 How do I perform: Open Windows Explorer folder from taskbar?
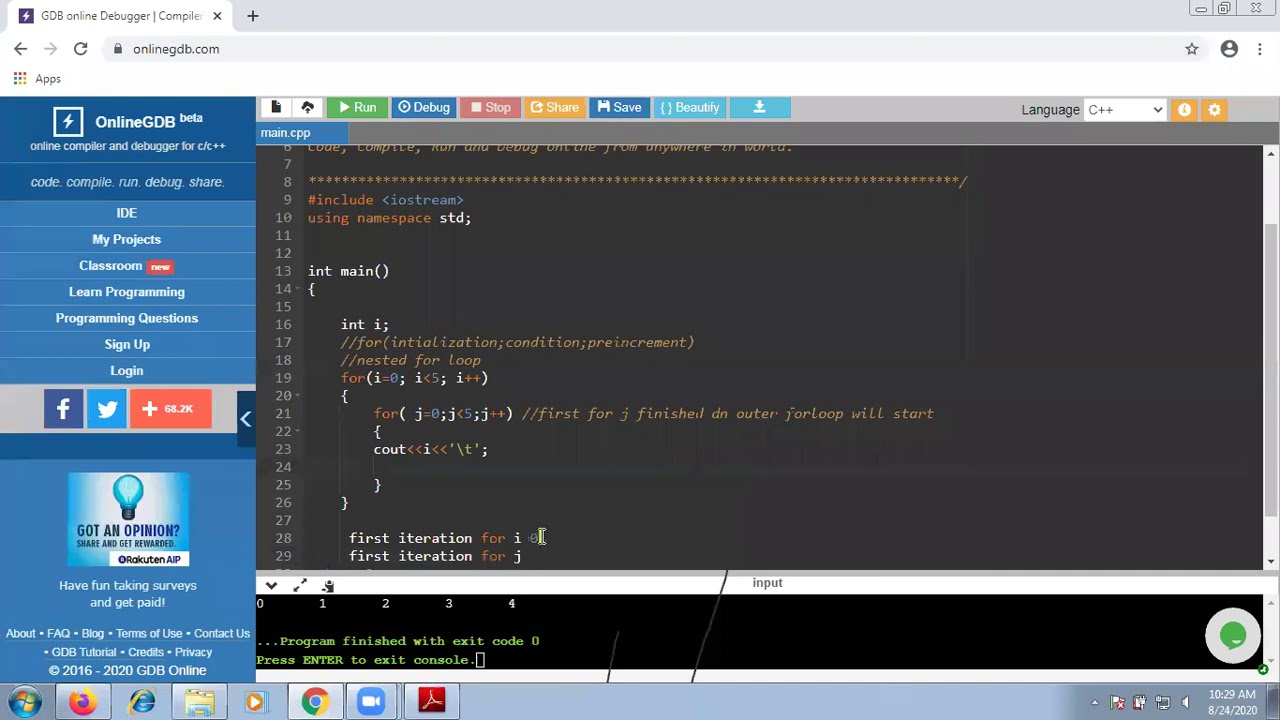pyautogui.click(x=199, y=702)
